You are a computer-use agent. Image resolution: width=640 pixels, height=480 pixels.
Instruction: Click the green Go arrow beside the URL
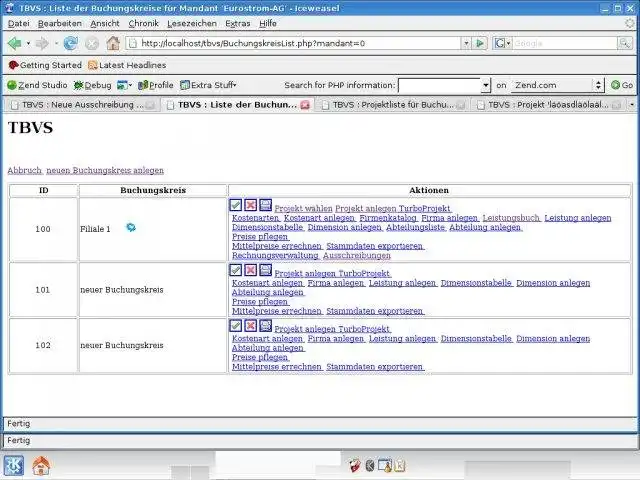point(480,43)
